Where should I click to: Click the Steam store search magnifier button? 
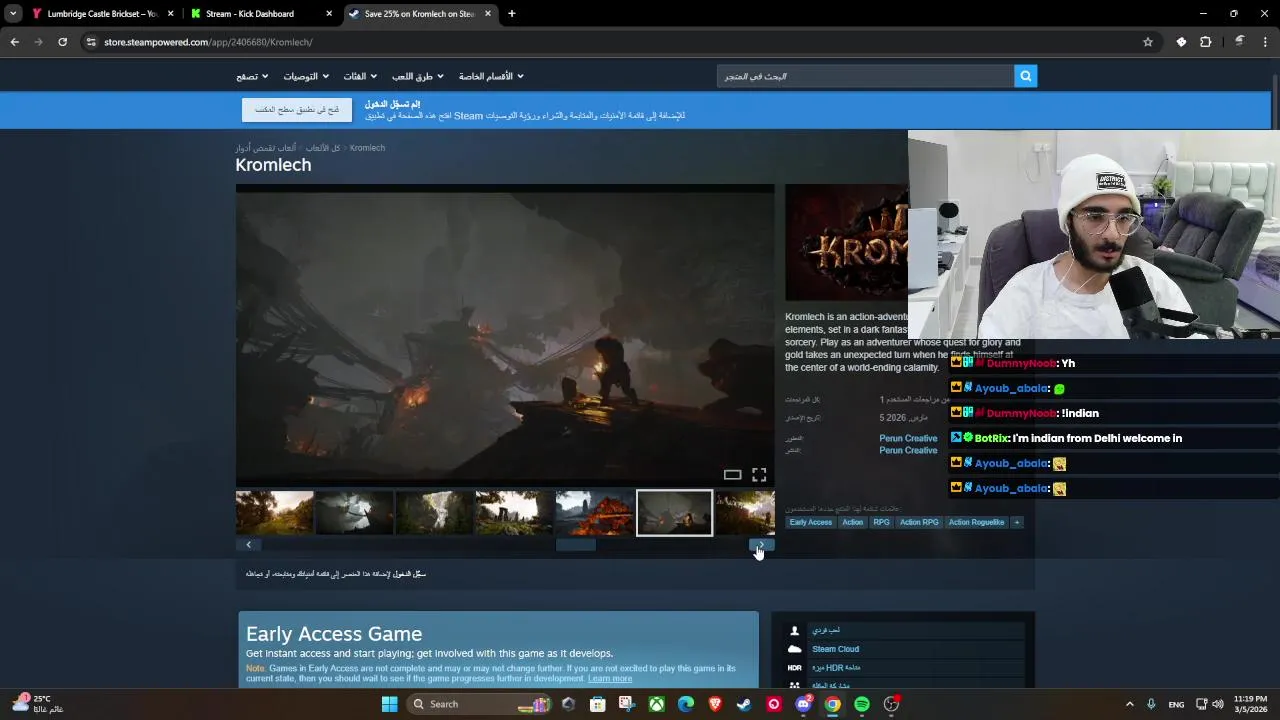pos(1025,76)
